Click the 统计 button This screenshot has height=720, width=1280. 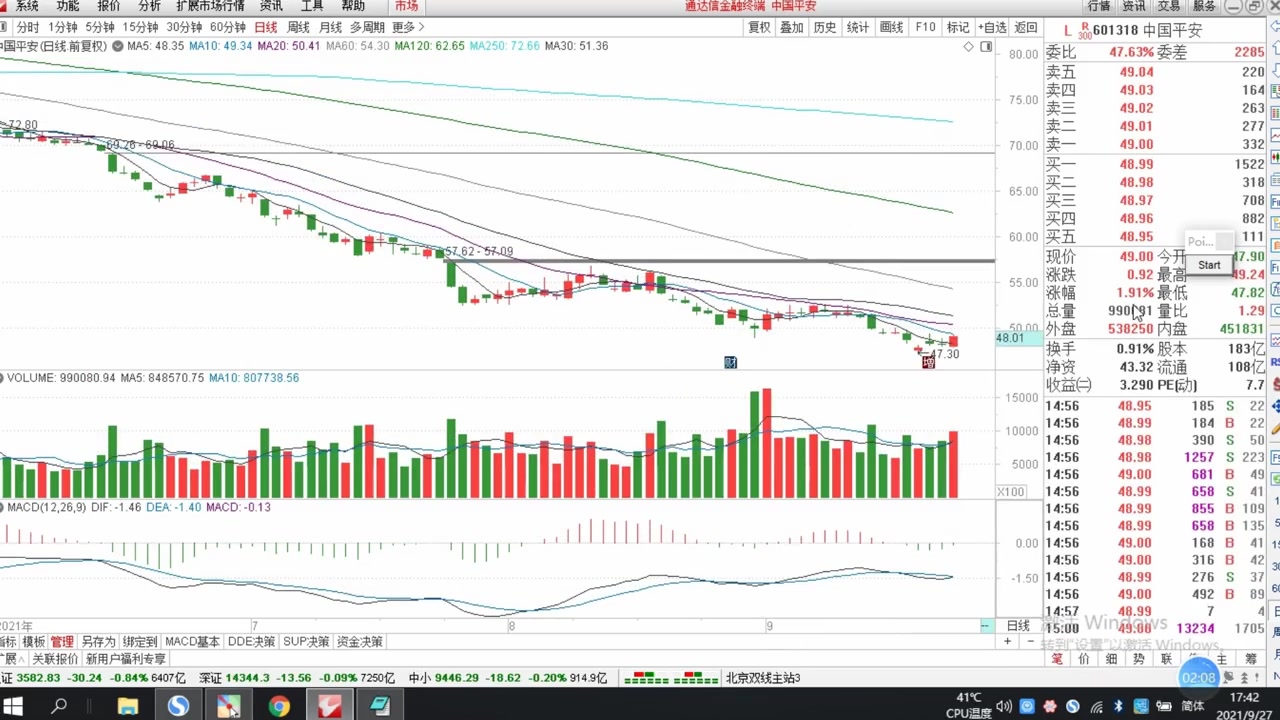click(858, 27)
